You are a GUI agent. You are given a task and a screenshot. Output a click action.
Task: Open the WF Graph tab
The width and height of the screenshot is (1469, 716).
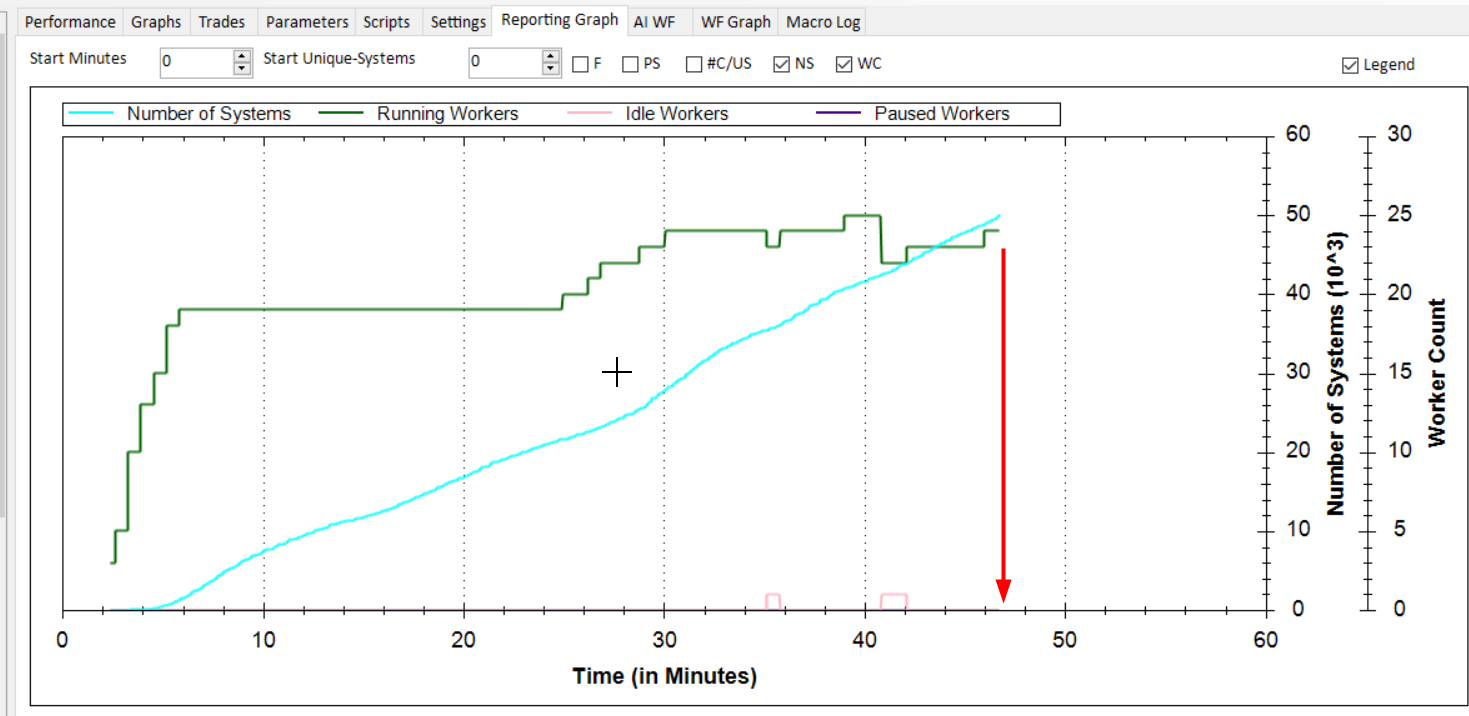tap(736, 22)
